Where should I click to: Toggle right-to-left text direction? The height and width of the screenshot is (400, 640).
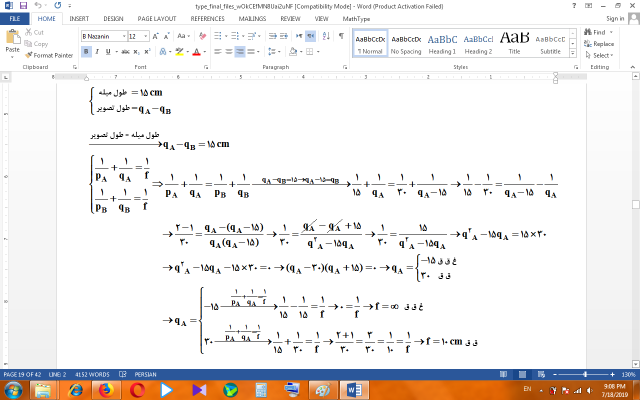pos(311,36)
